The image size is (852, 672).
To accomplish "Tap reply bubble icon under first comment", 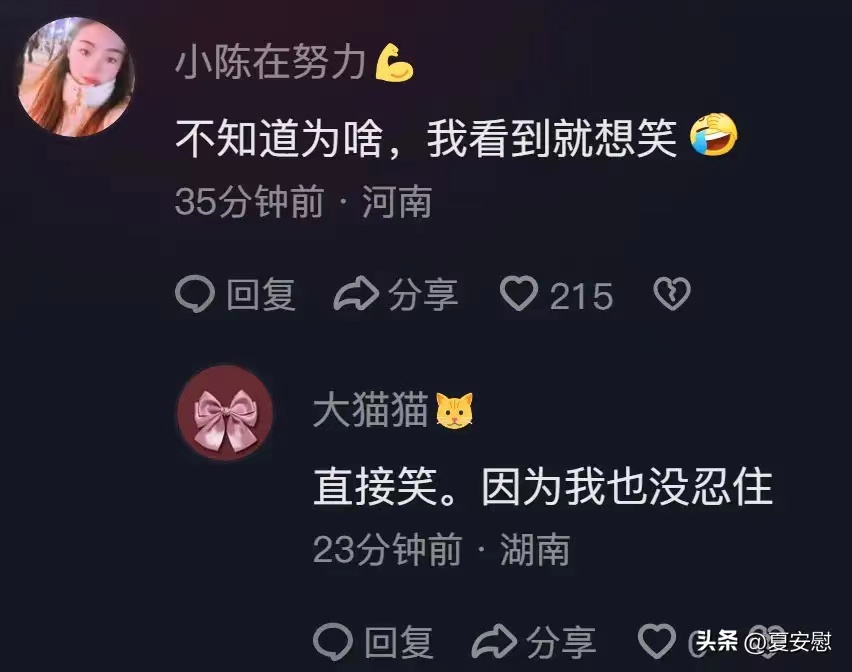I will (x=195, y=294).
